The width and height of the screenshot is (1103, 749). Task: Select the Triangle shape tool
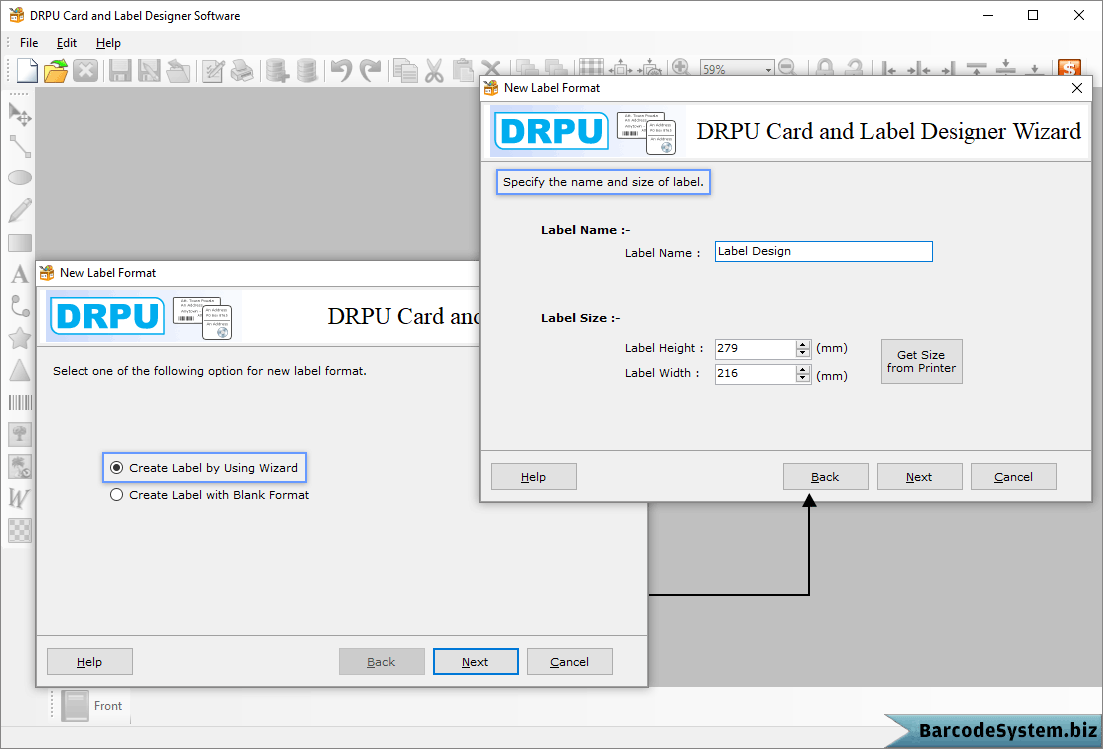[x=20, y=370]
